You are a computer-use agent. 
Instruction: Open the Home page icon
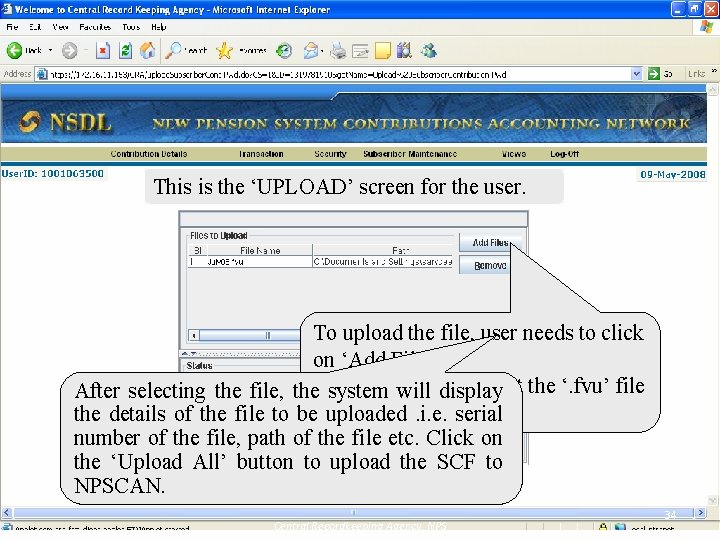147,51
